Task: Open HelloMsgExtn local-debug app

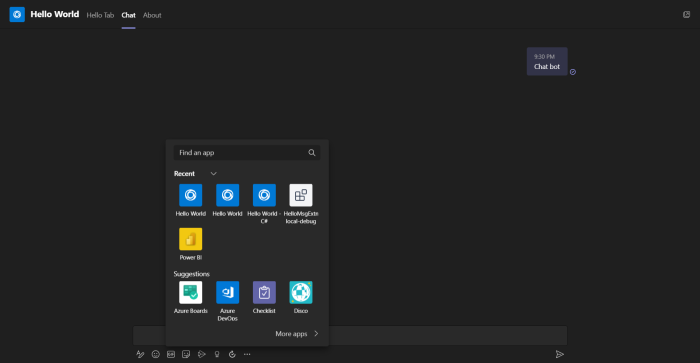Action: (301, 204)
